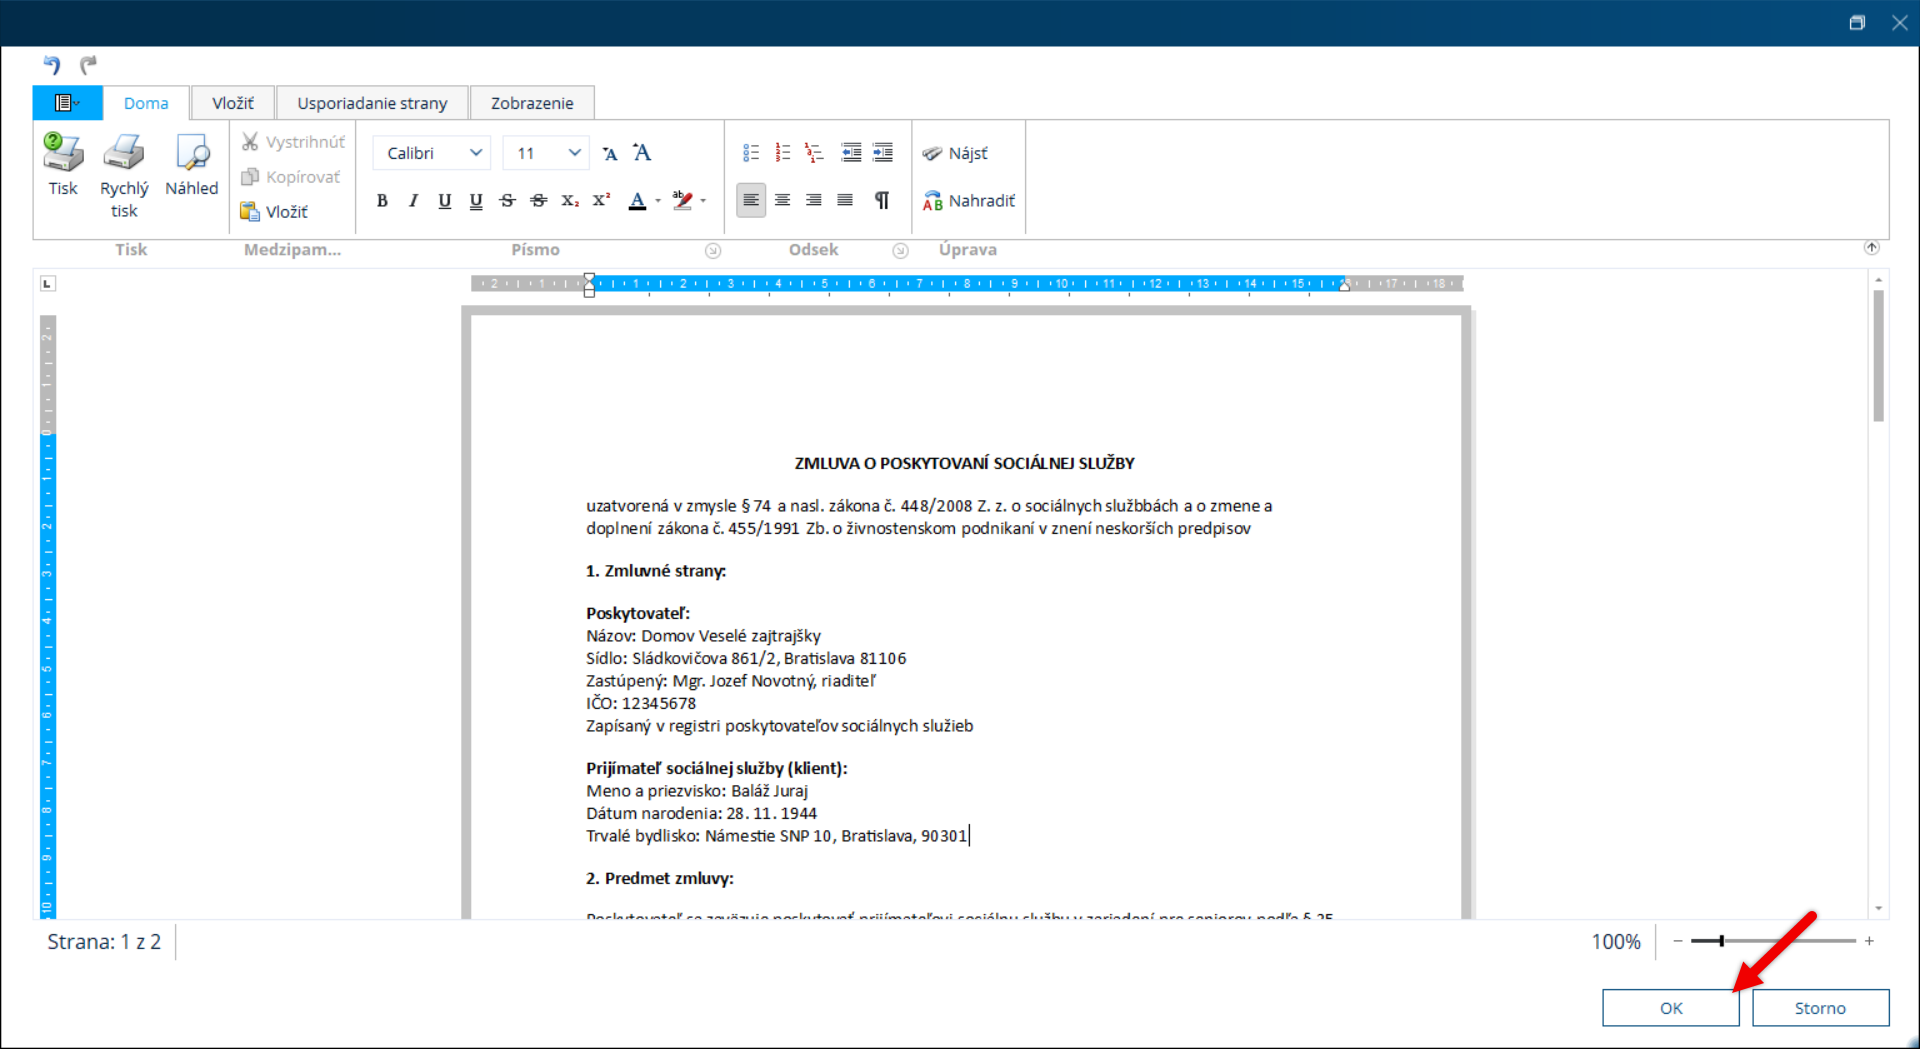The width and height of the screenshot is (1920, 1049).
Task: Toggle double underline formatting
Action: 476,201
